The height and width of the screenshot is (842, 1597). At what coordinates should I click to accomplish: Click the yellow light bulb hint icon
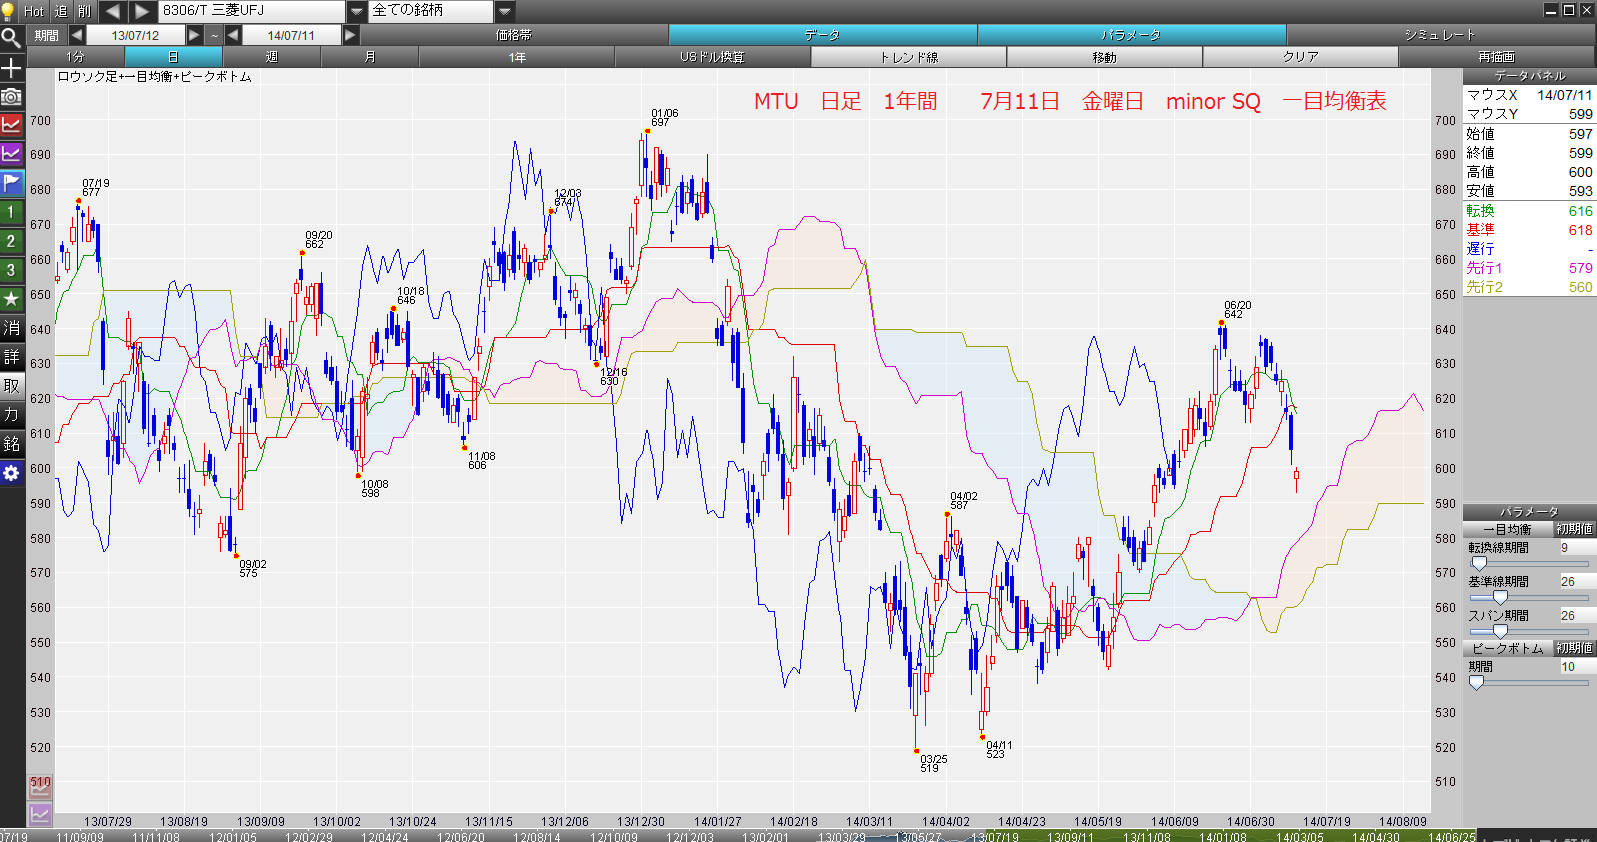[9, 11]
